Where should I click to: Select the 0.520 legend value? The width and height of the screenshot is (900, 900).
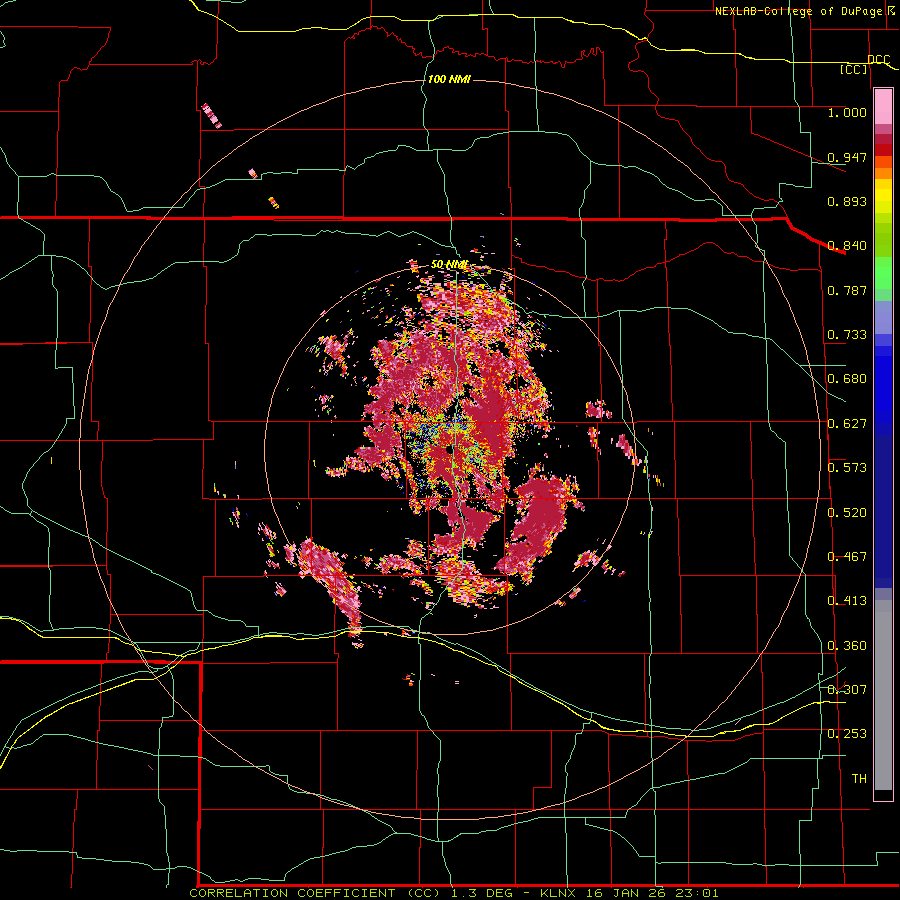coord(847,513)
